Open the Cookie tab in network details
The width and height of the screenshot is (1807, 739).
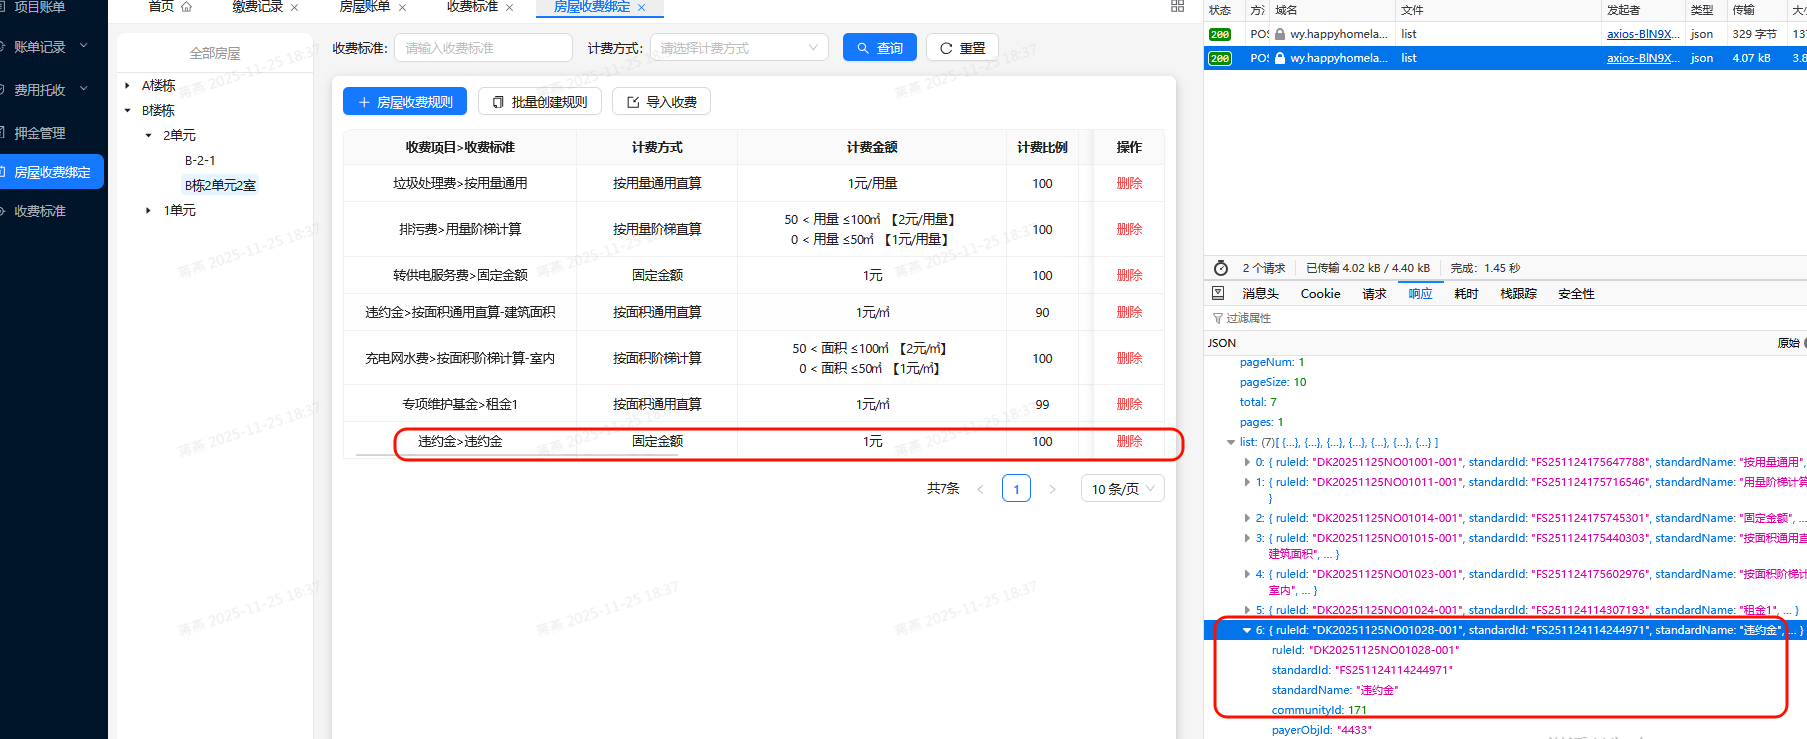pos(1320,294)
